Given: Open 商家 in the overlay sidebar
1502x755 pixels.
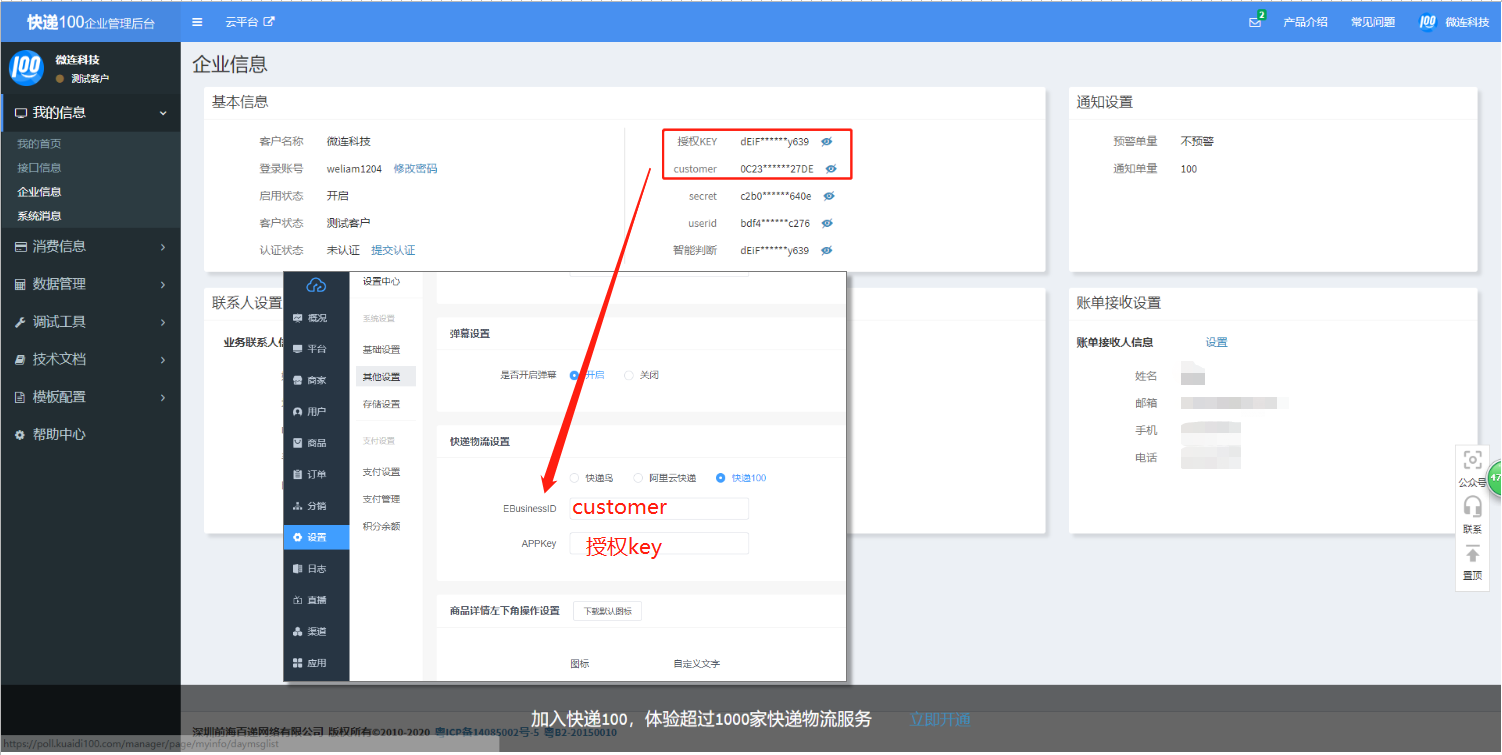Looking at the screenshot, I should (x=316, y=380).
